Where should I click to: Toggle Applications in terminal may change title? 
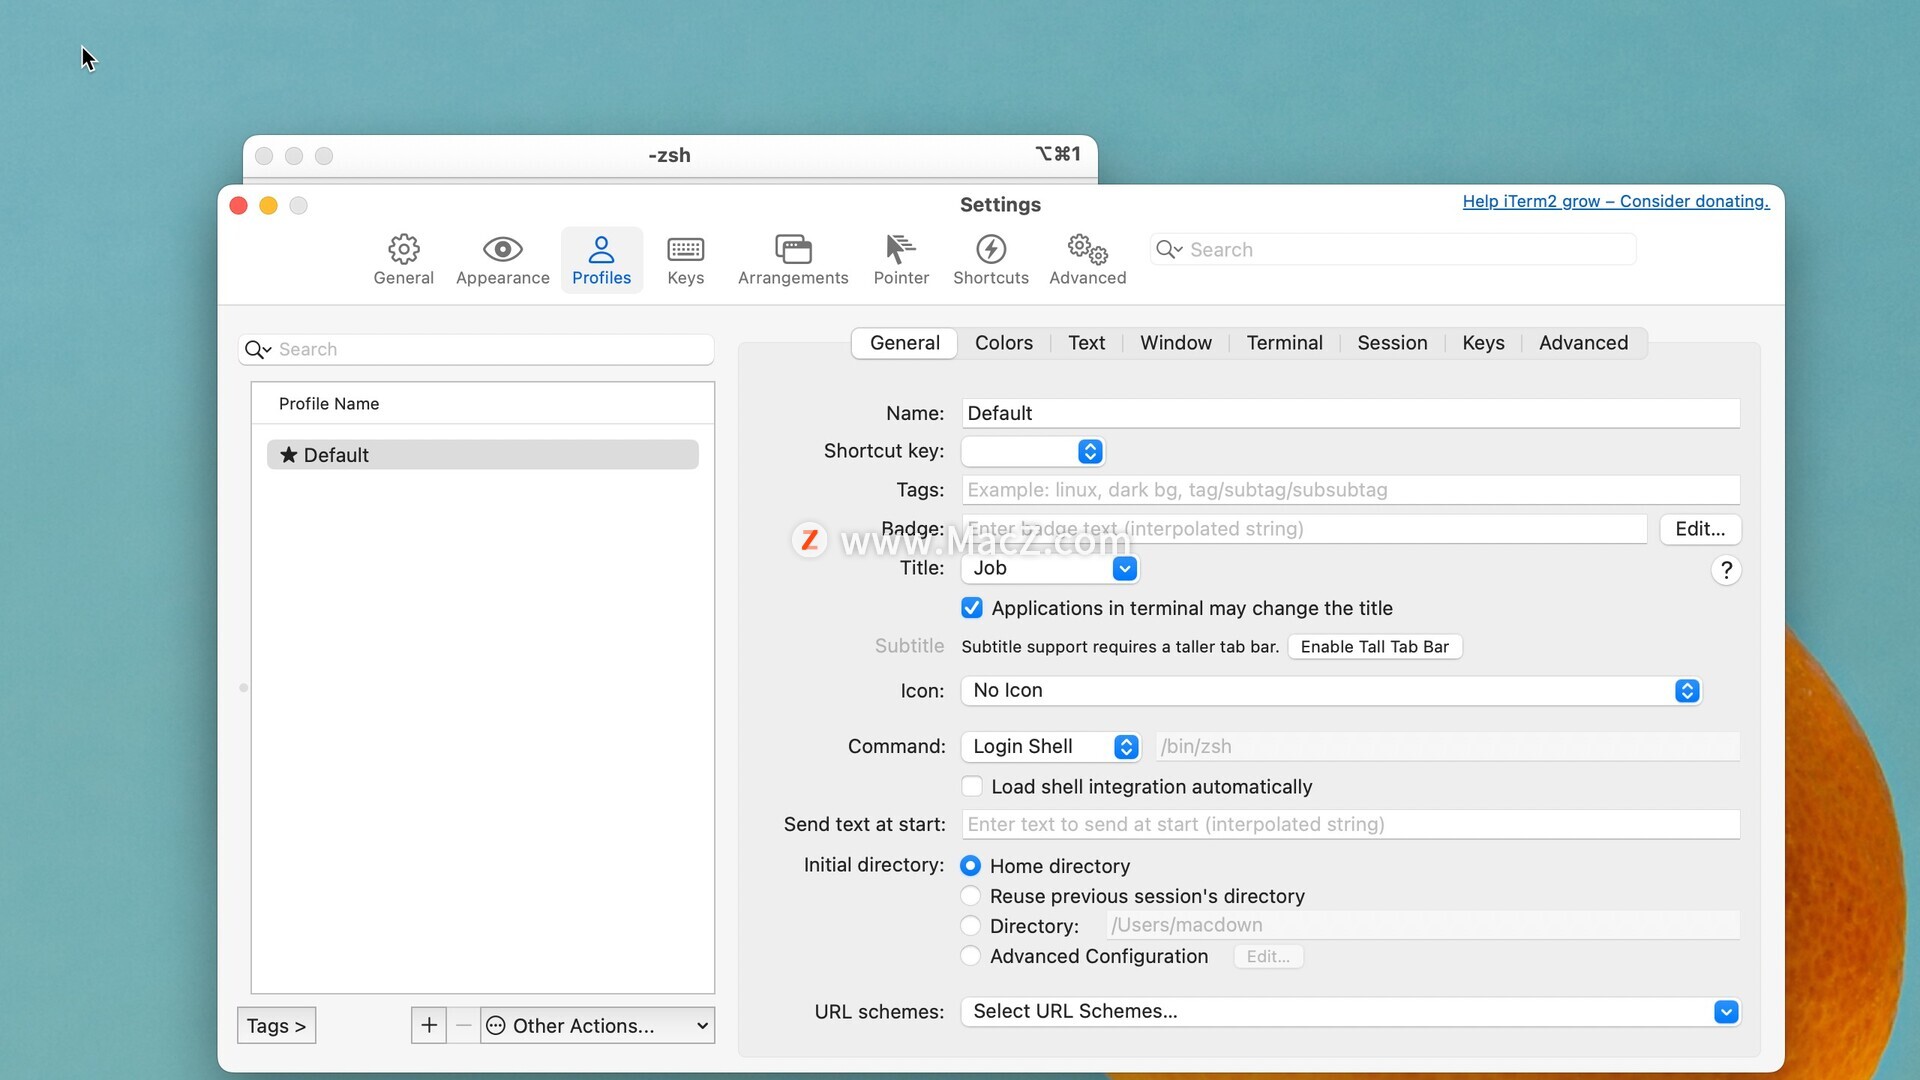[972, 608]
